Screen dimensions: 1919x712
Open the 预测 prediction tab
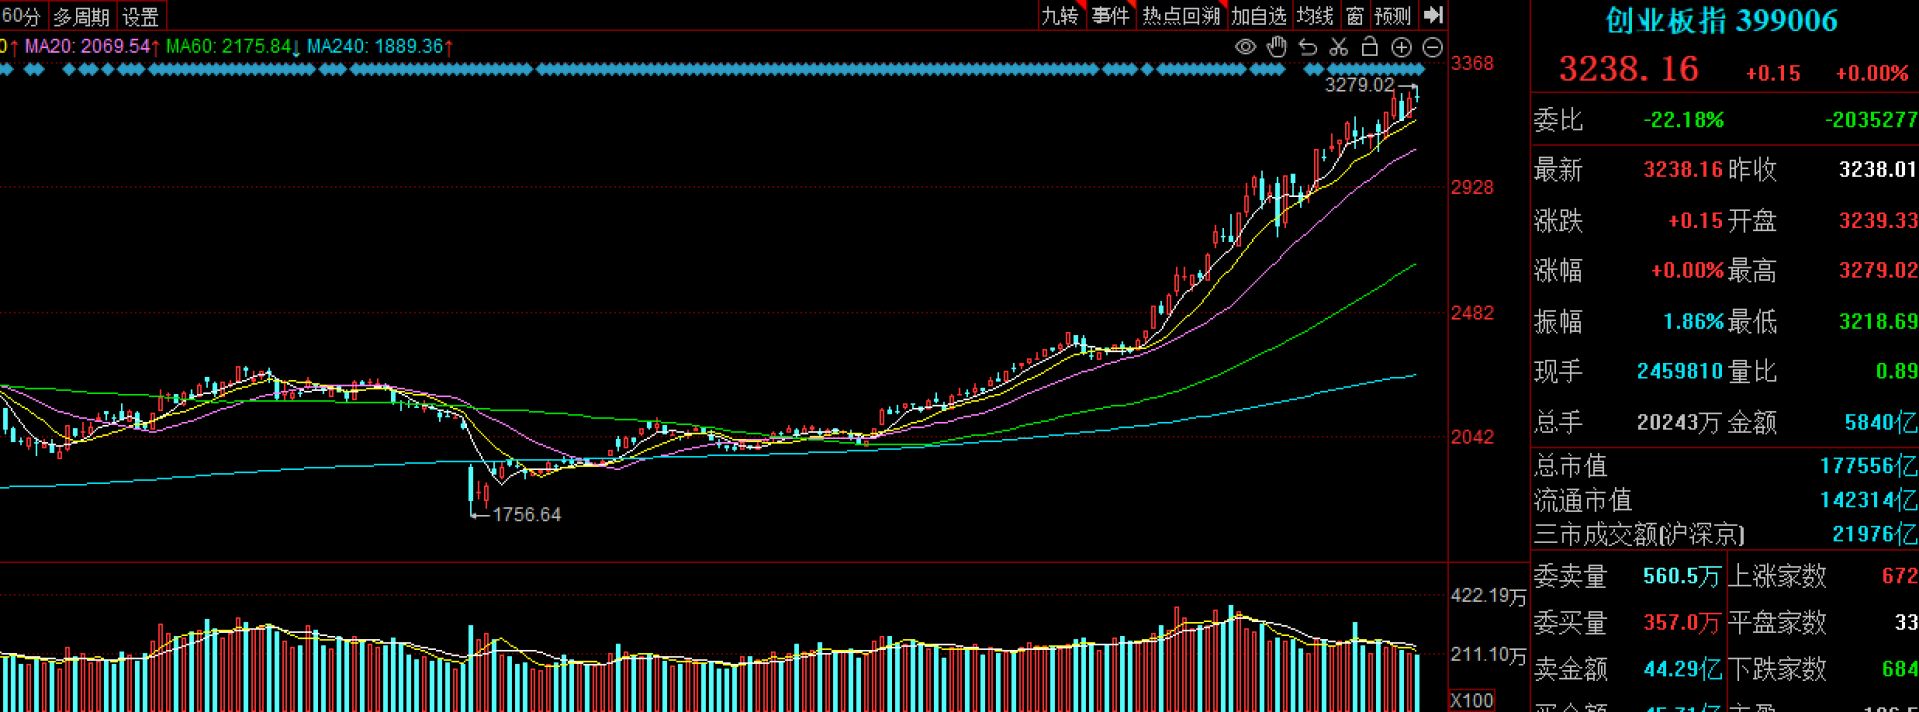(x=1392, y=16)
